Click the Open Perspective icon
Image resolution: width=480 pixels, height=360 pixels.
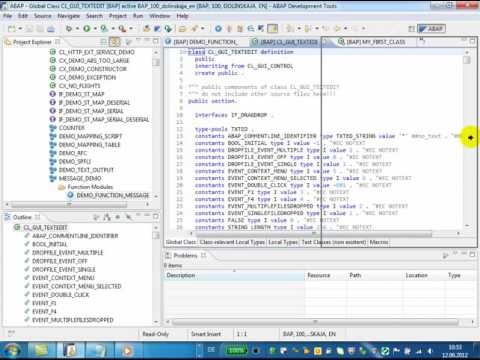(x=412, y=29)
